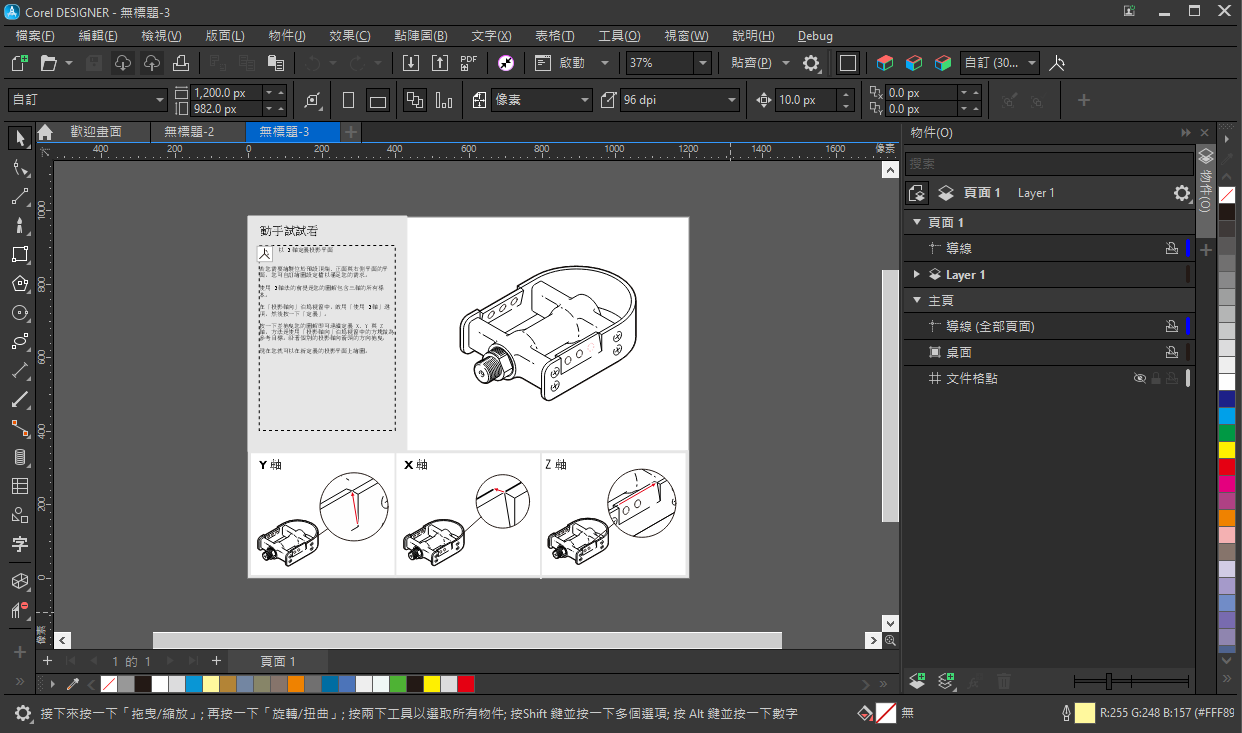Viewport: 1242px width, 733px height.
Task: Select the Rectangle tool in the toolbox
Action: tap(19, 254)
